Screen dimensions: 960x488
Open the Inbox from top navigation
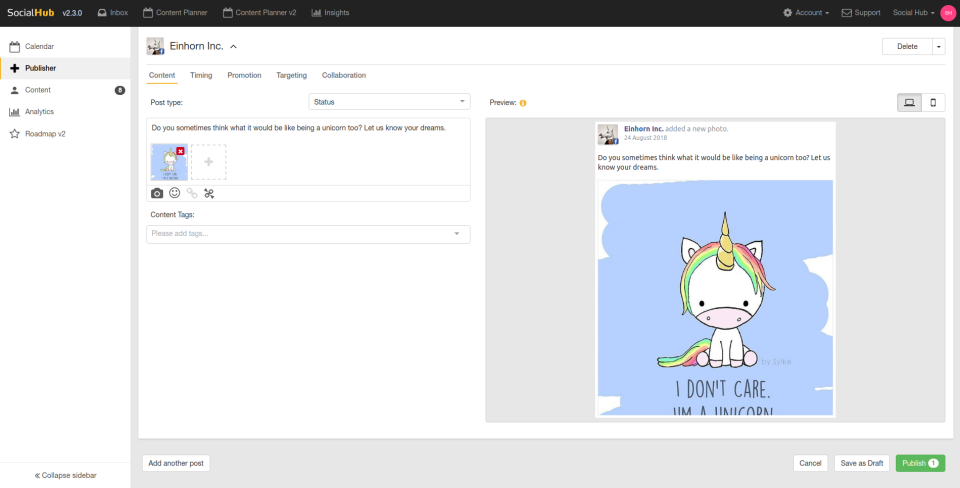click(x=113, y=12)
